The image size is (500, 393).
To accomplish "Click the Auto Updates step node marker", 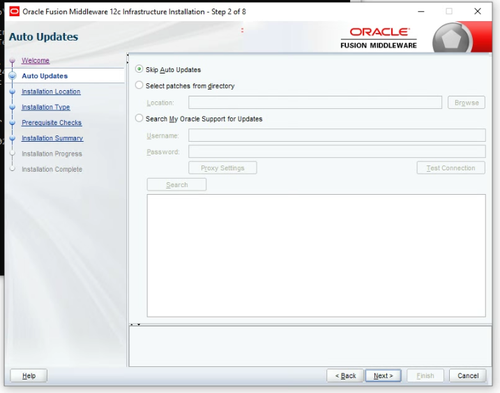I will [12, 76].
